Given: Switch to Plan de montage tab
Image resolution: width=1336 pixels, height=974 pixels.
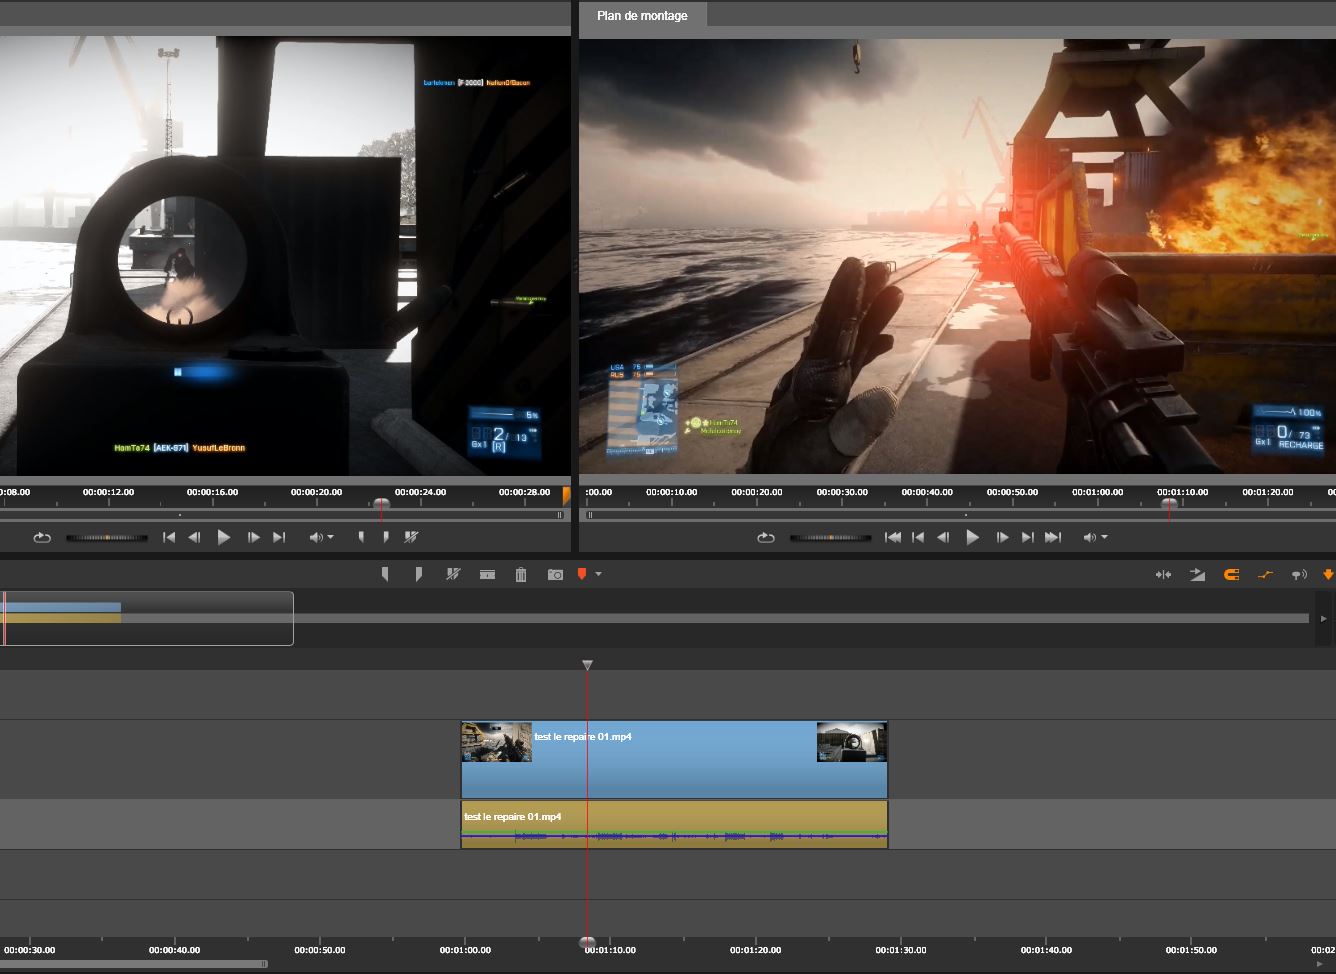Looking at the screenshot, I should click(642, 15).
